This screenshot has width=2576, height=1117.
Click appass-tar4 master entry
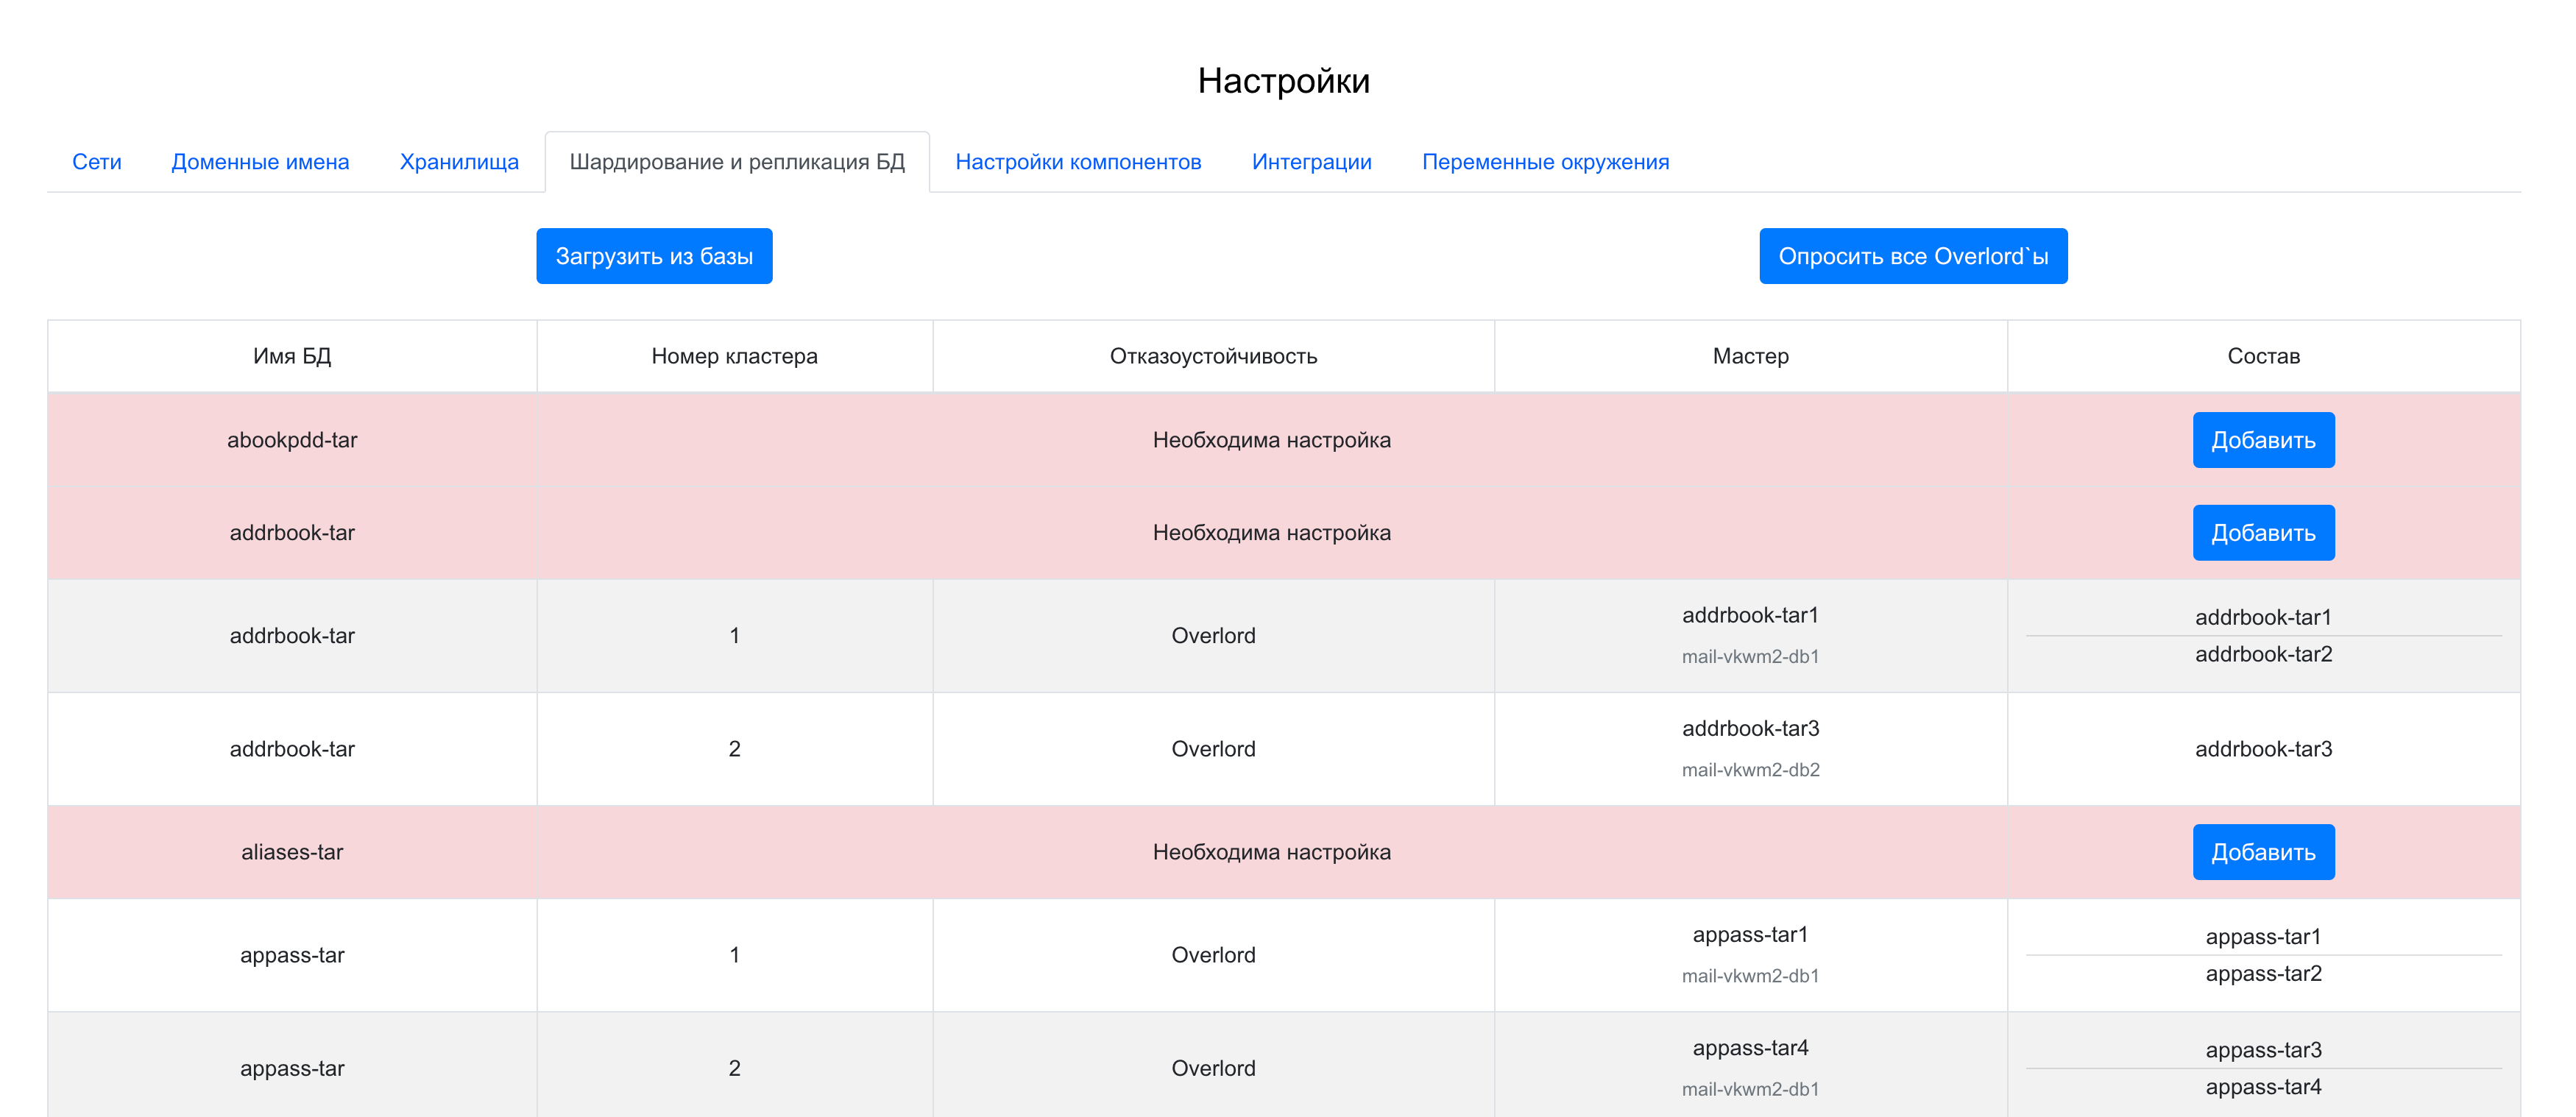pos(1750,1048)
